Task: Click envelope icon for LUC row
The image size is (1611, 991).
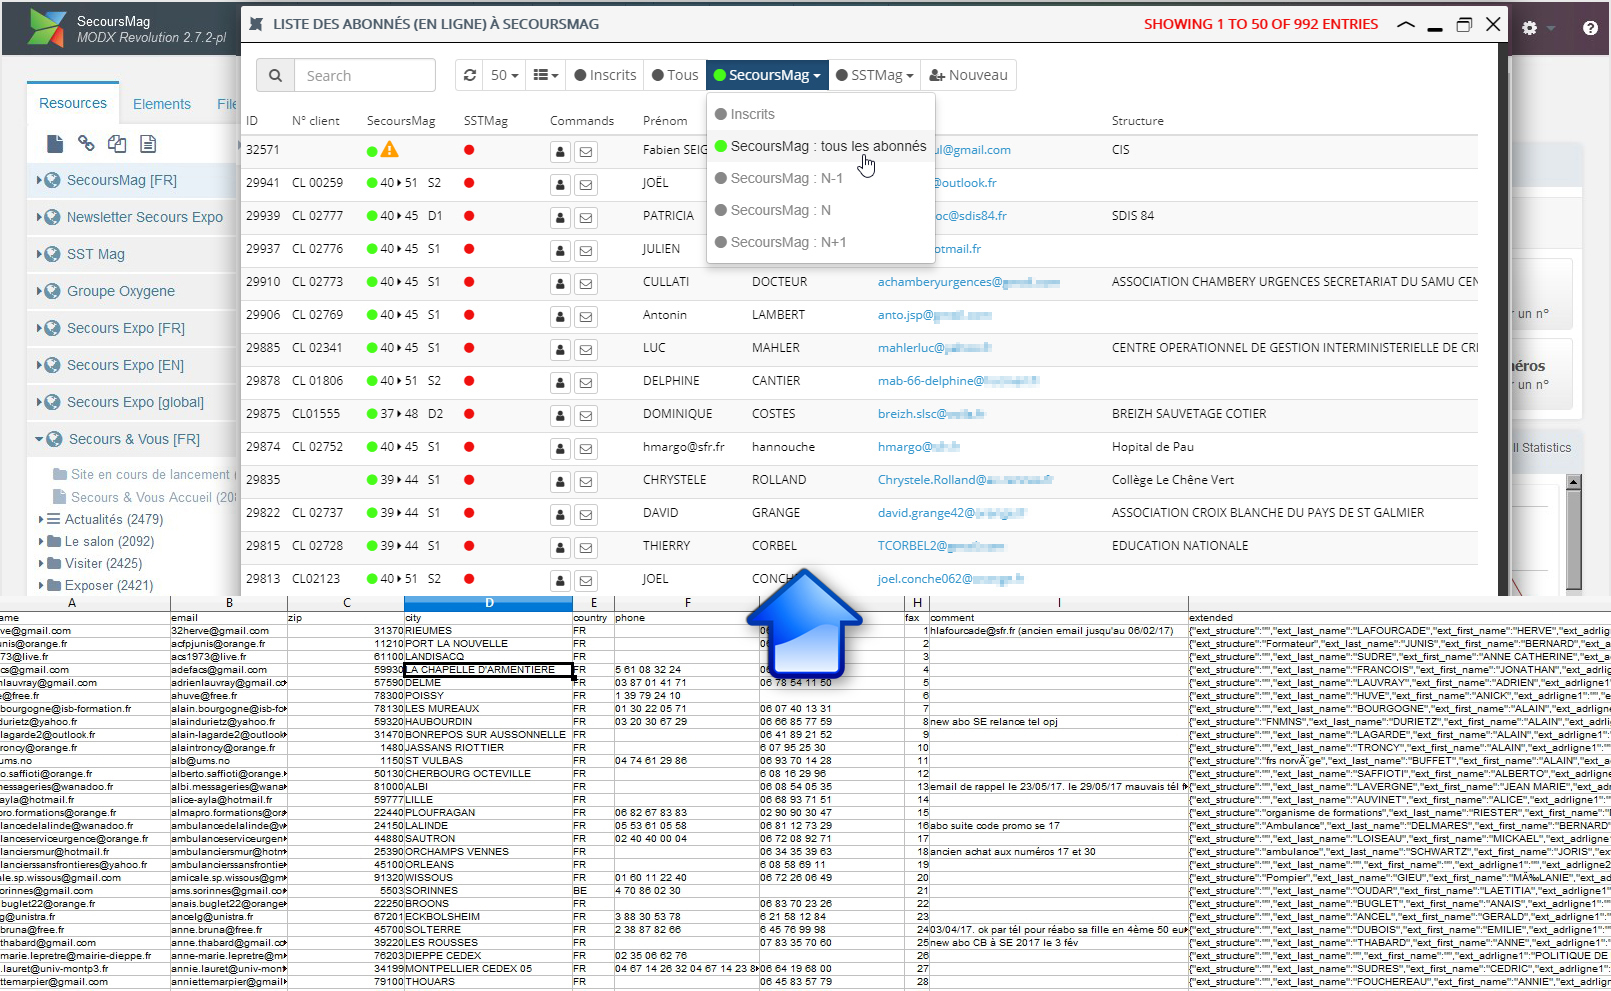Action: click(x=586, y=350)
